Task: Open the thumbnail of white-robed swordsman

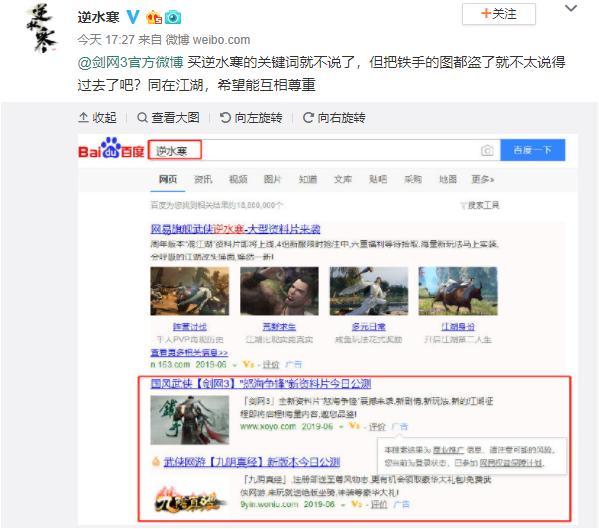Action: (369, 291)
